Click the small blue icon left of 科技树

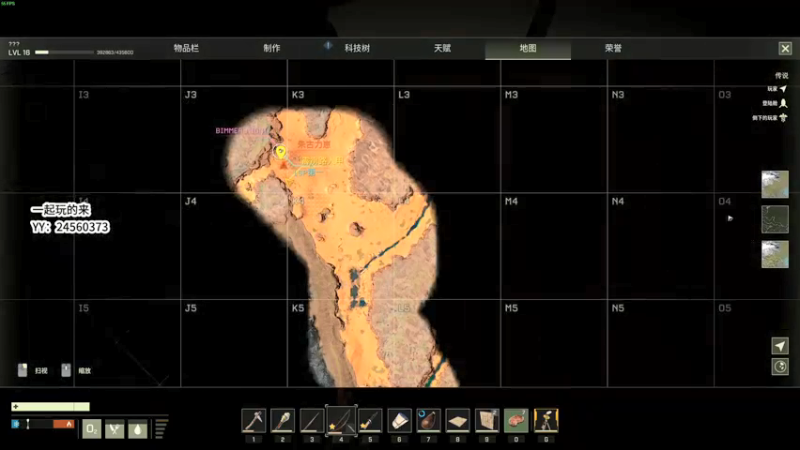point(328,46)
